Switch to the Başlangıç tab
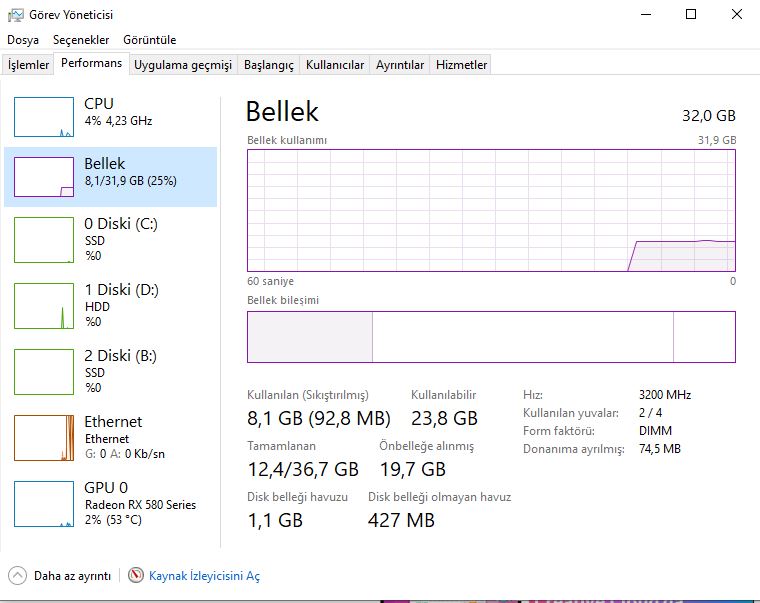Screen dimensions: 760x603 269,65
